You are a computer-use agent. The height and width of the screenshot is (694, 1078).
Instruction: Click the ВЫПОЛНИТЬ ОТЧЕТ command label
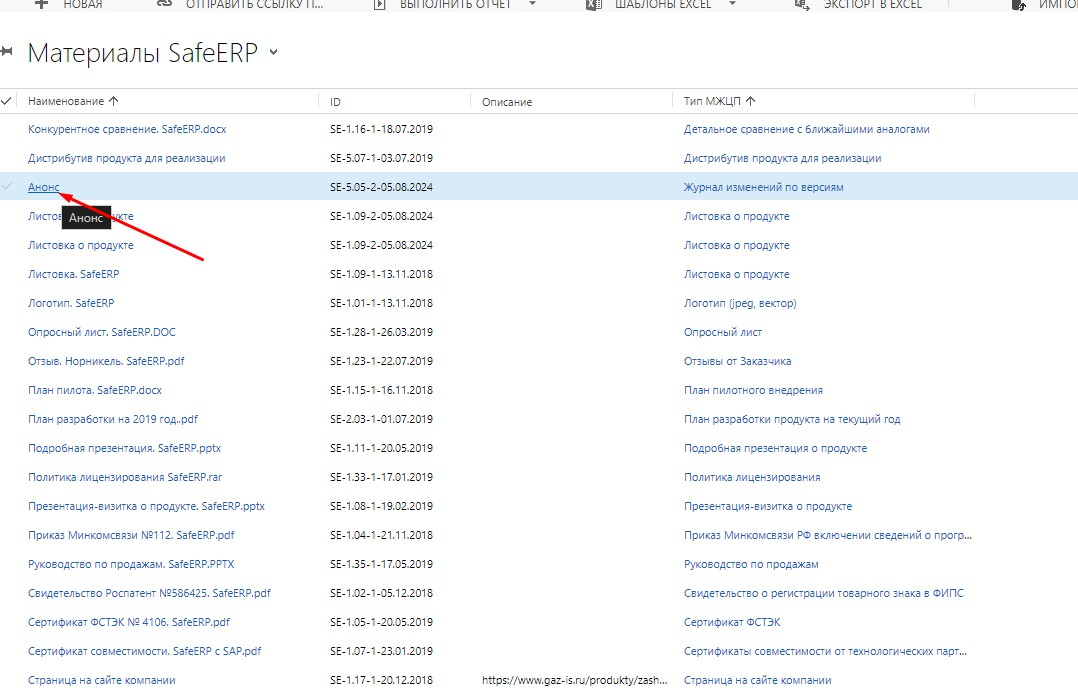tap(456, 4)
